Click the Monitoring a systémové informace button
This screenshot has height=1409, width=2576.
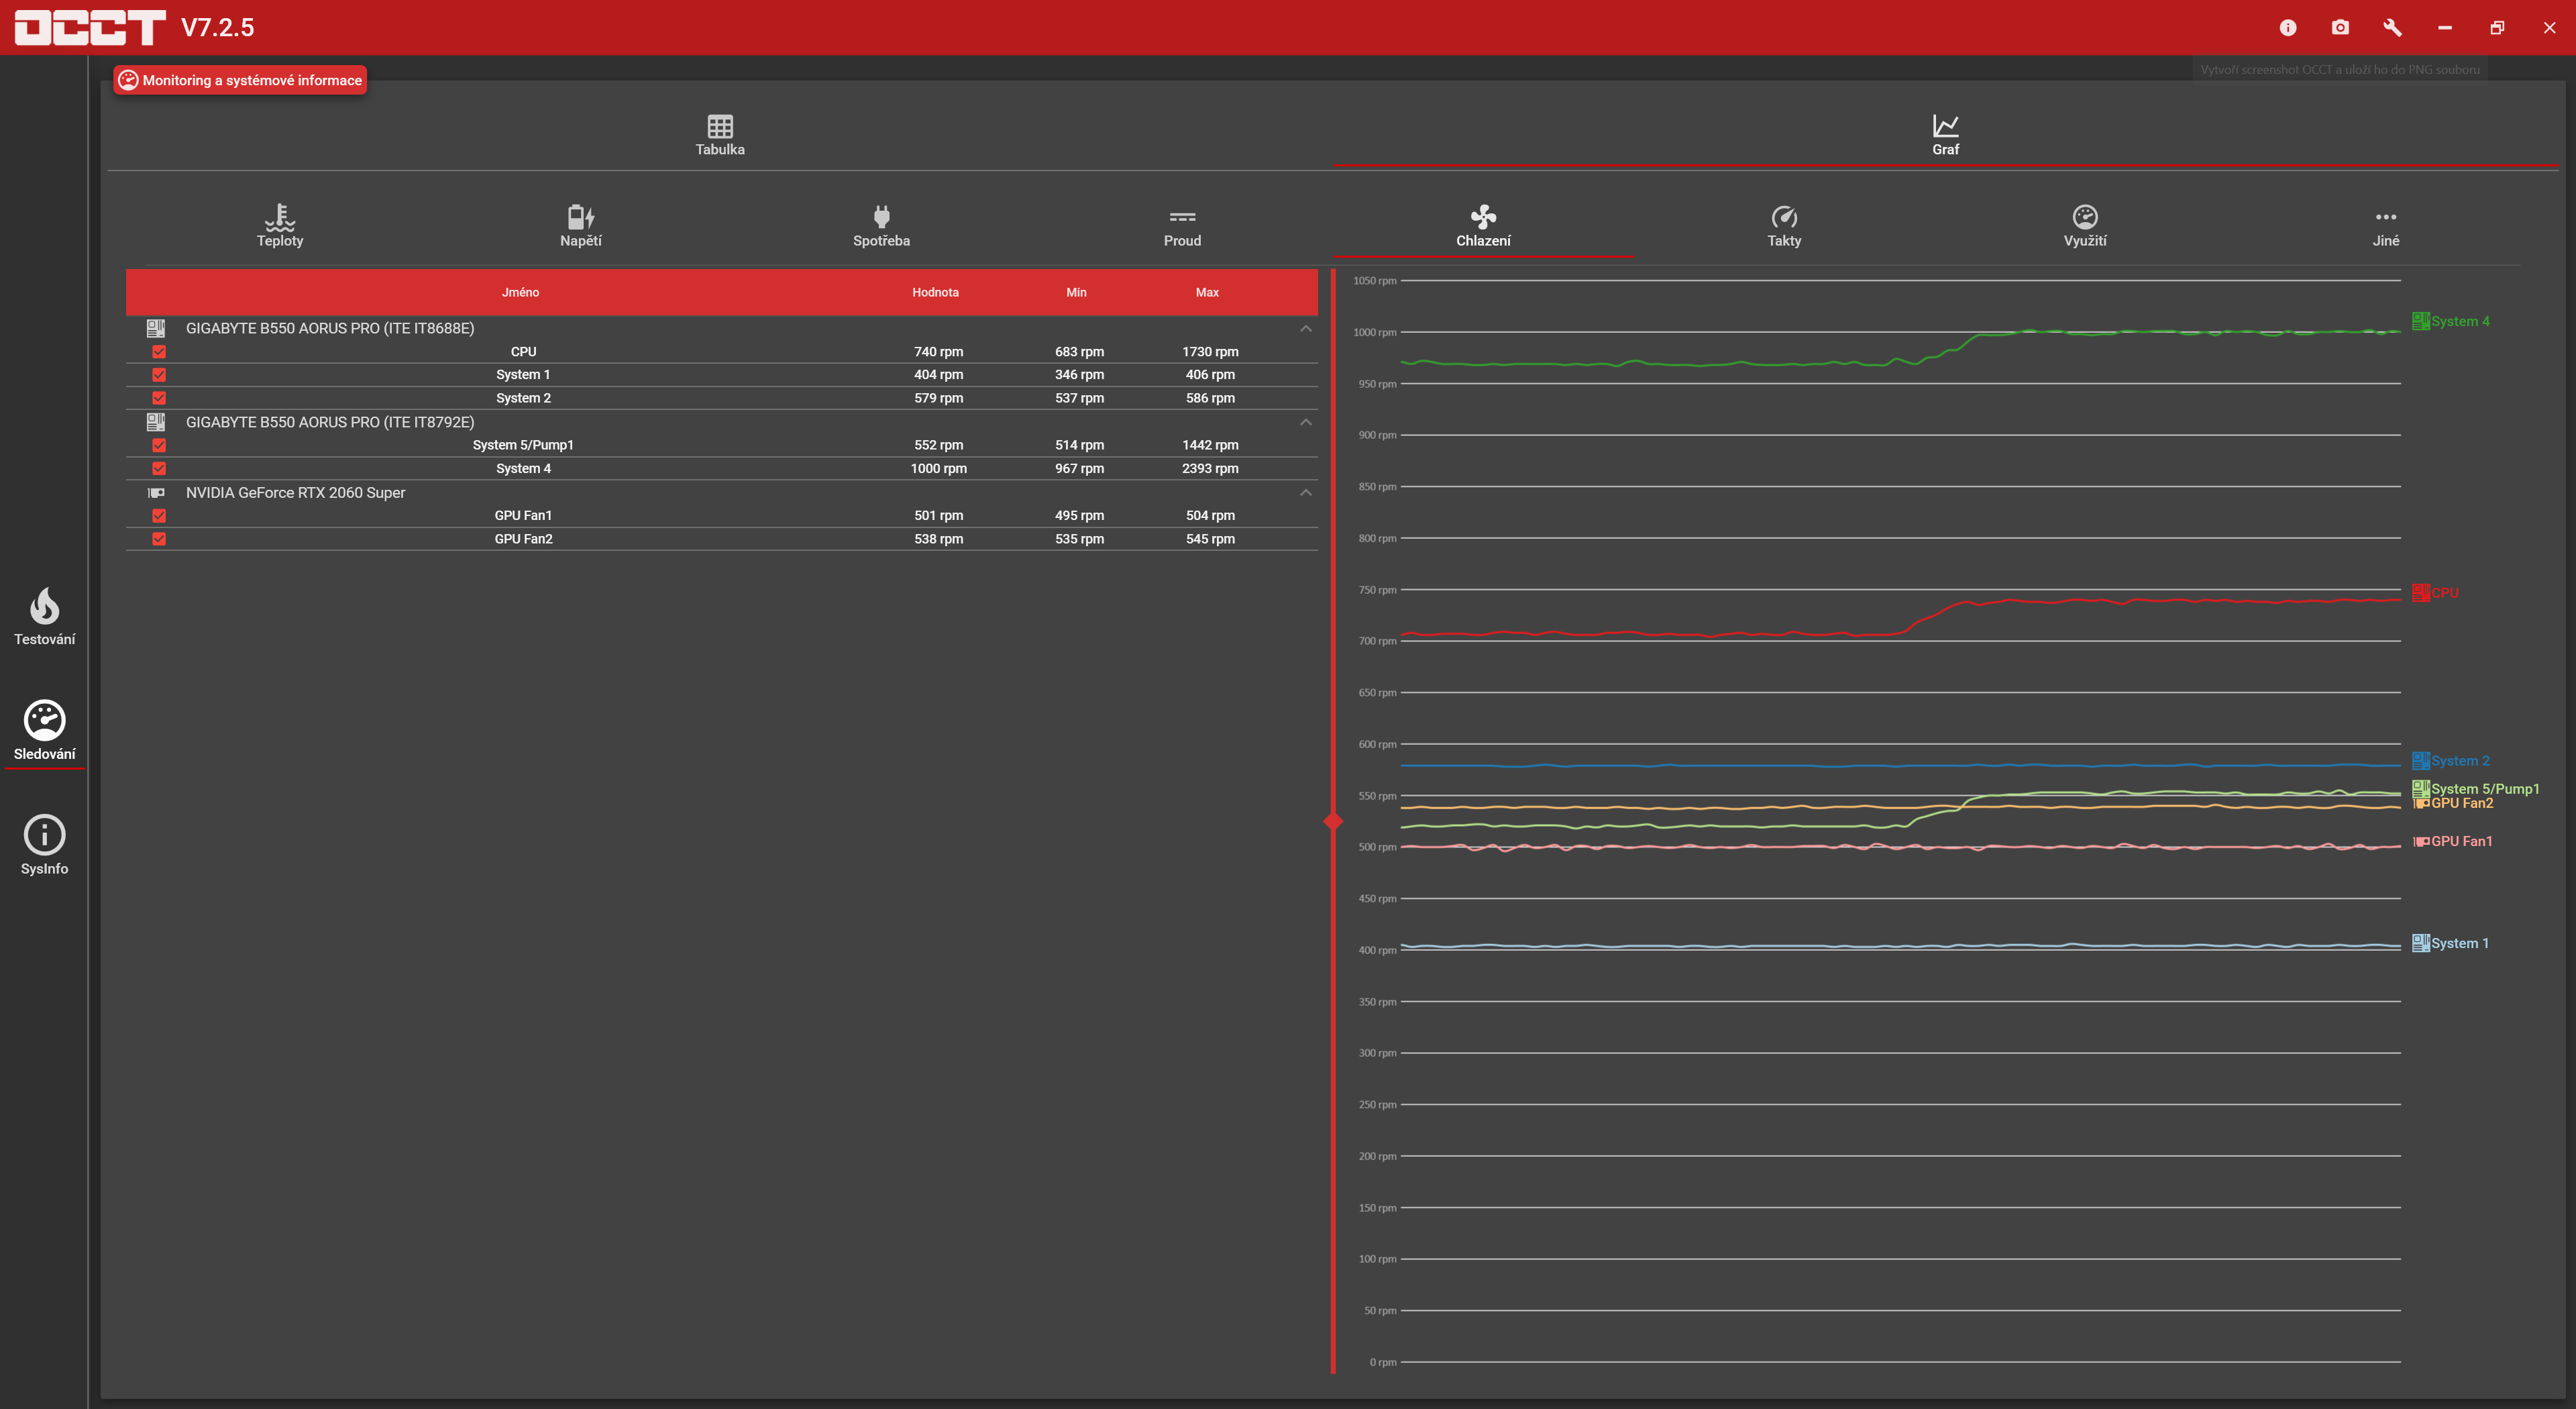click(x=240, y=80)
